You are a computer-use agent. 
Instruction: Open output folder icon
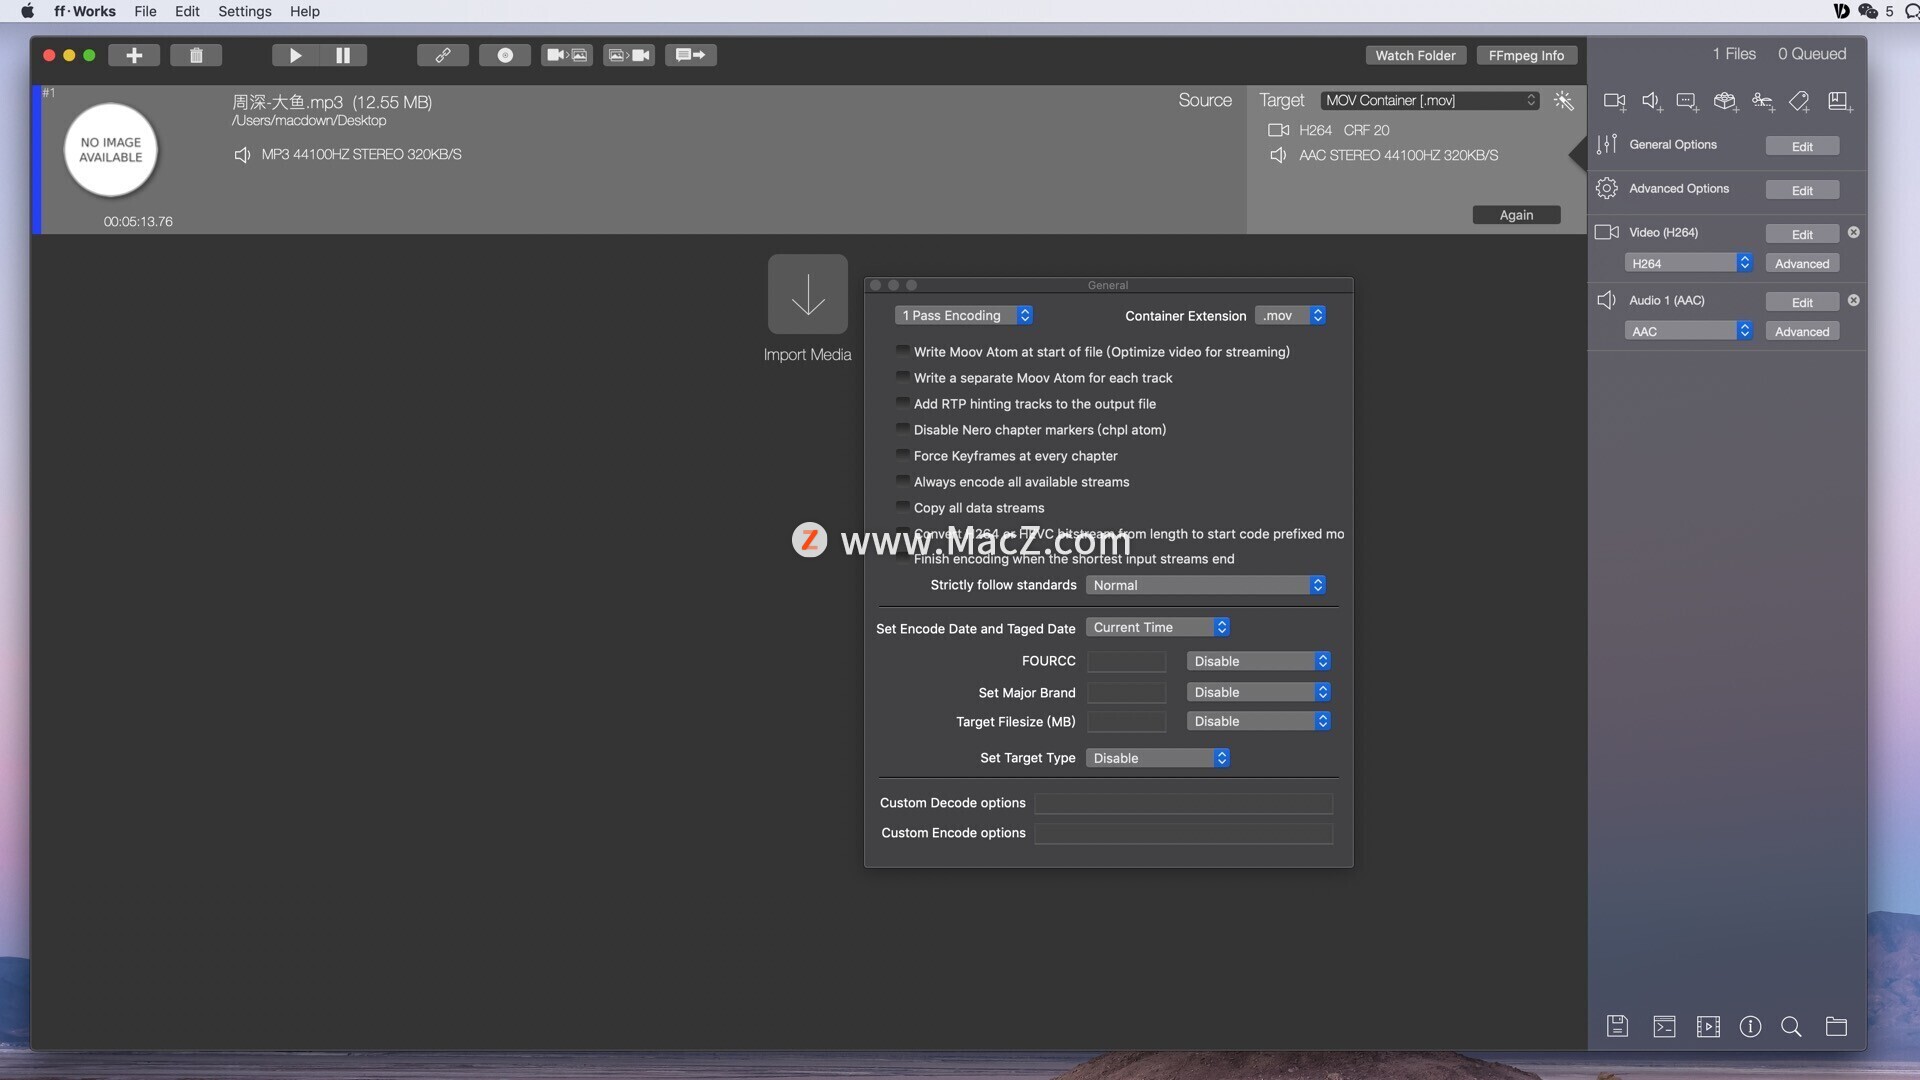click(1836, 1026)
